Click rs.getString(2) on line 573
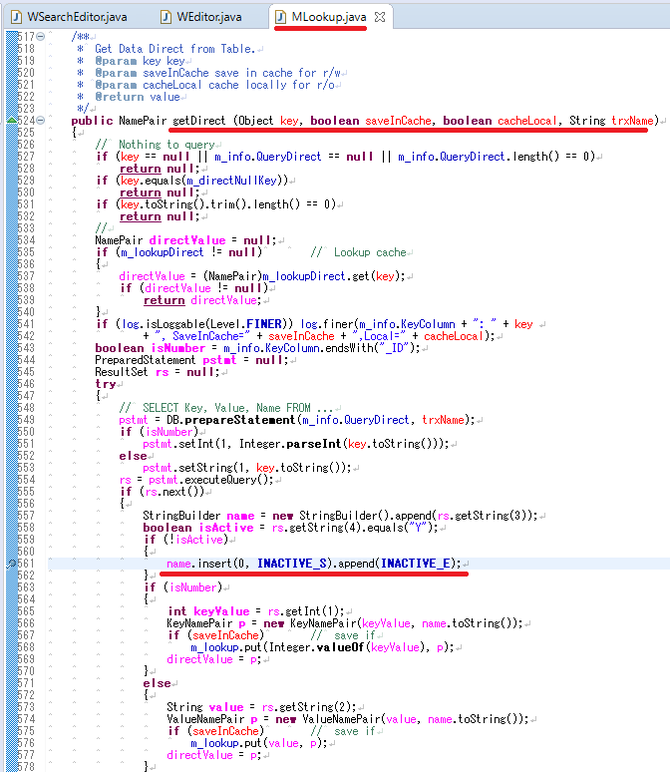The height and width of the screenshot is (772, 670). click(308, 707)
